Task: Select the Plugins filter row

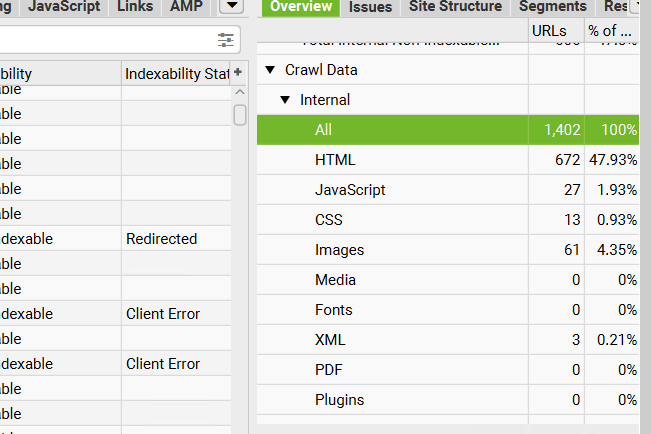Action: [x=448, y=400]
